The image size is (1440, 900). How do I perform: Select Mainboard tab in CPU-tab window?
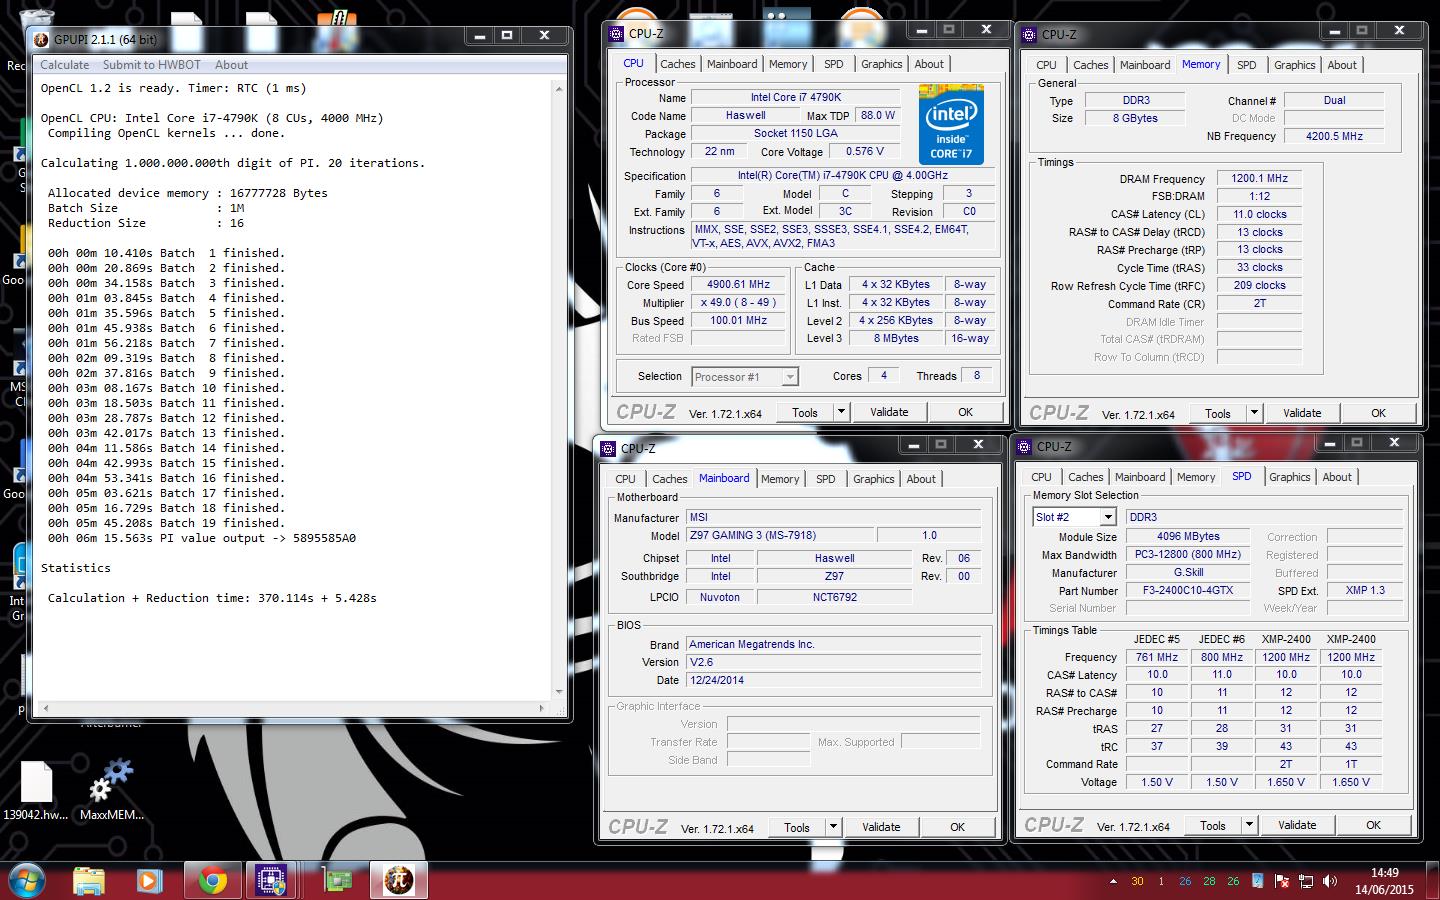[x=732, y=64]
